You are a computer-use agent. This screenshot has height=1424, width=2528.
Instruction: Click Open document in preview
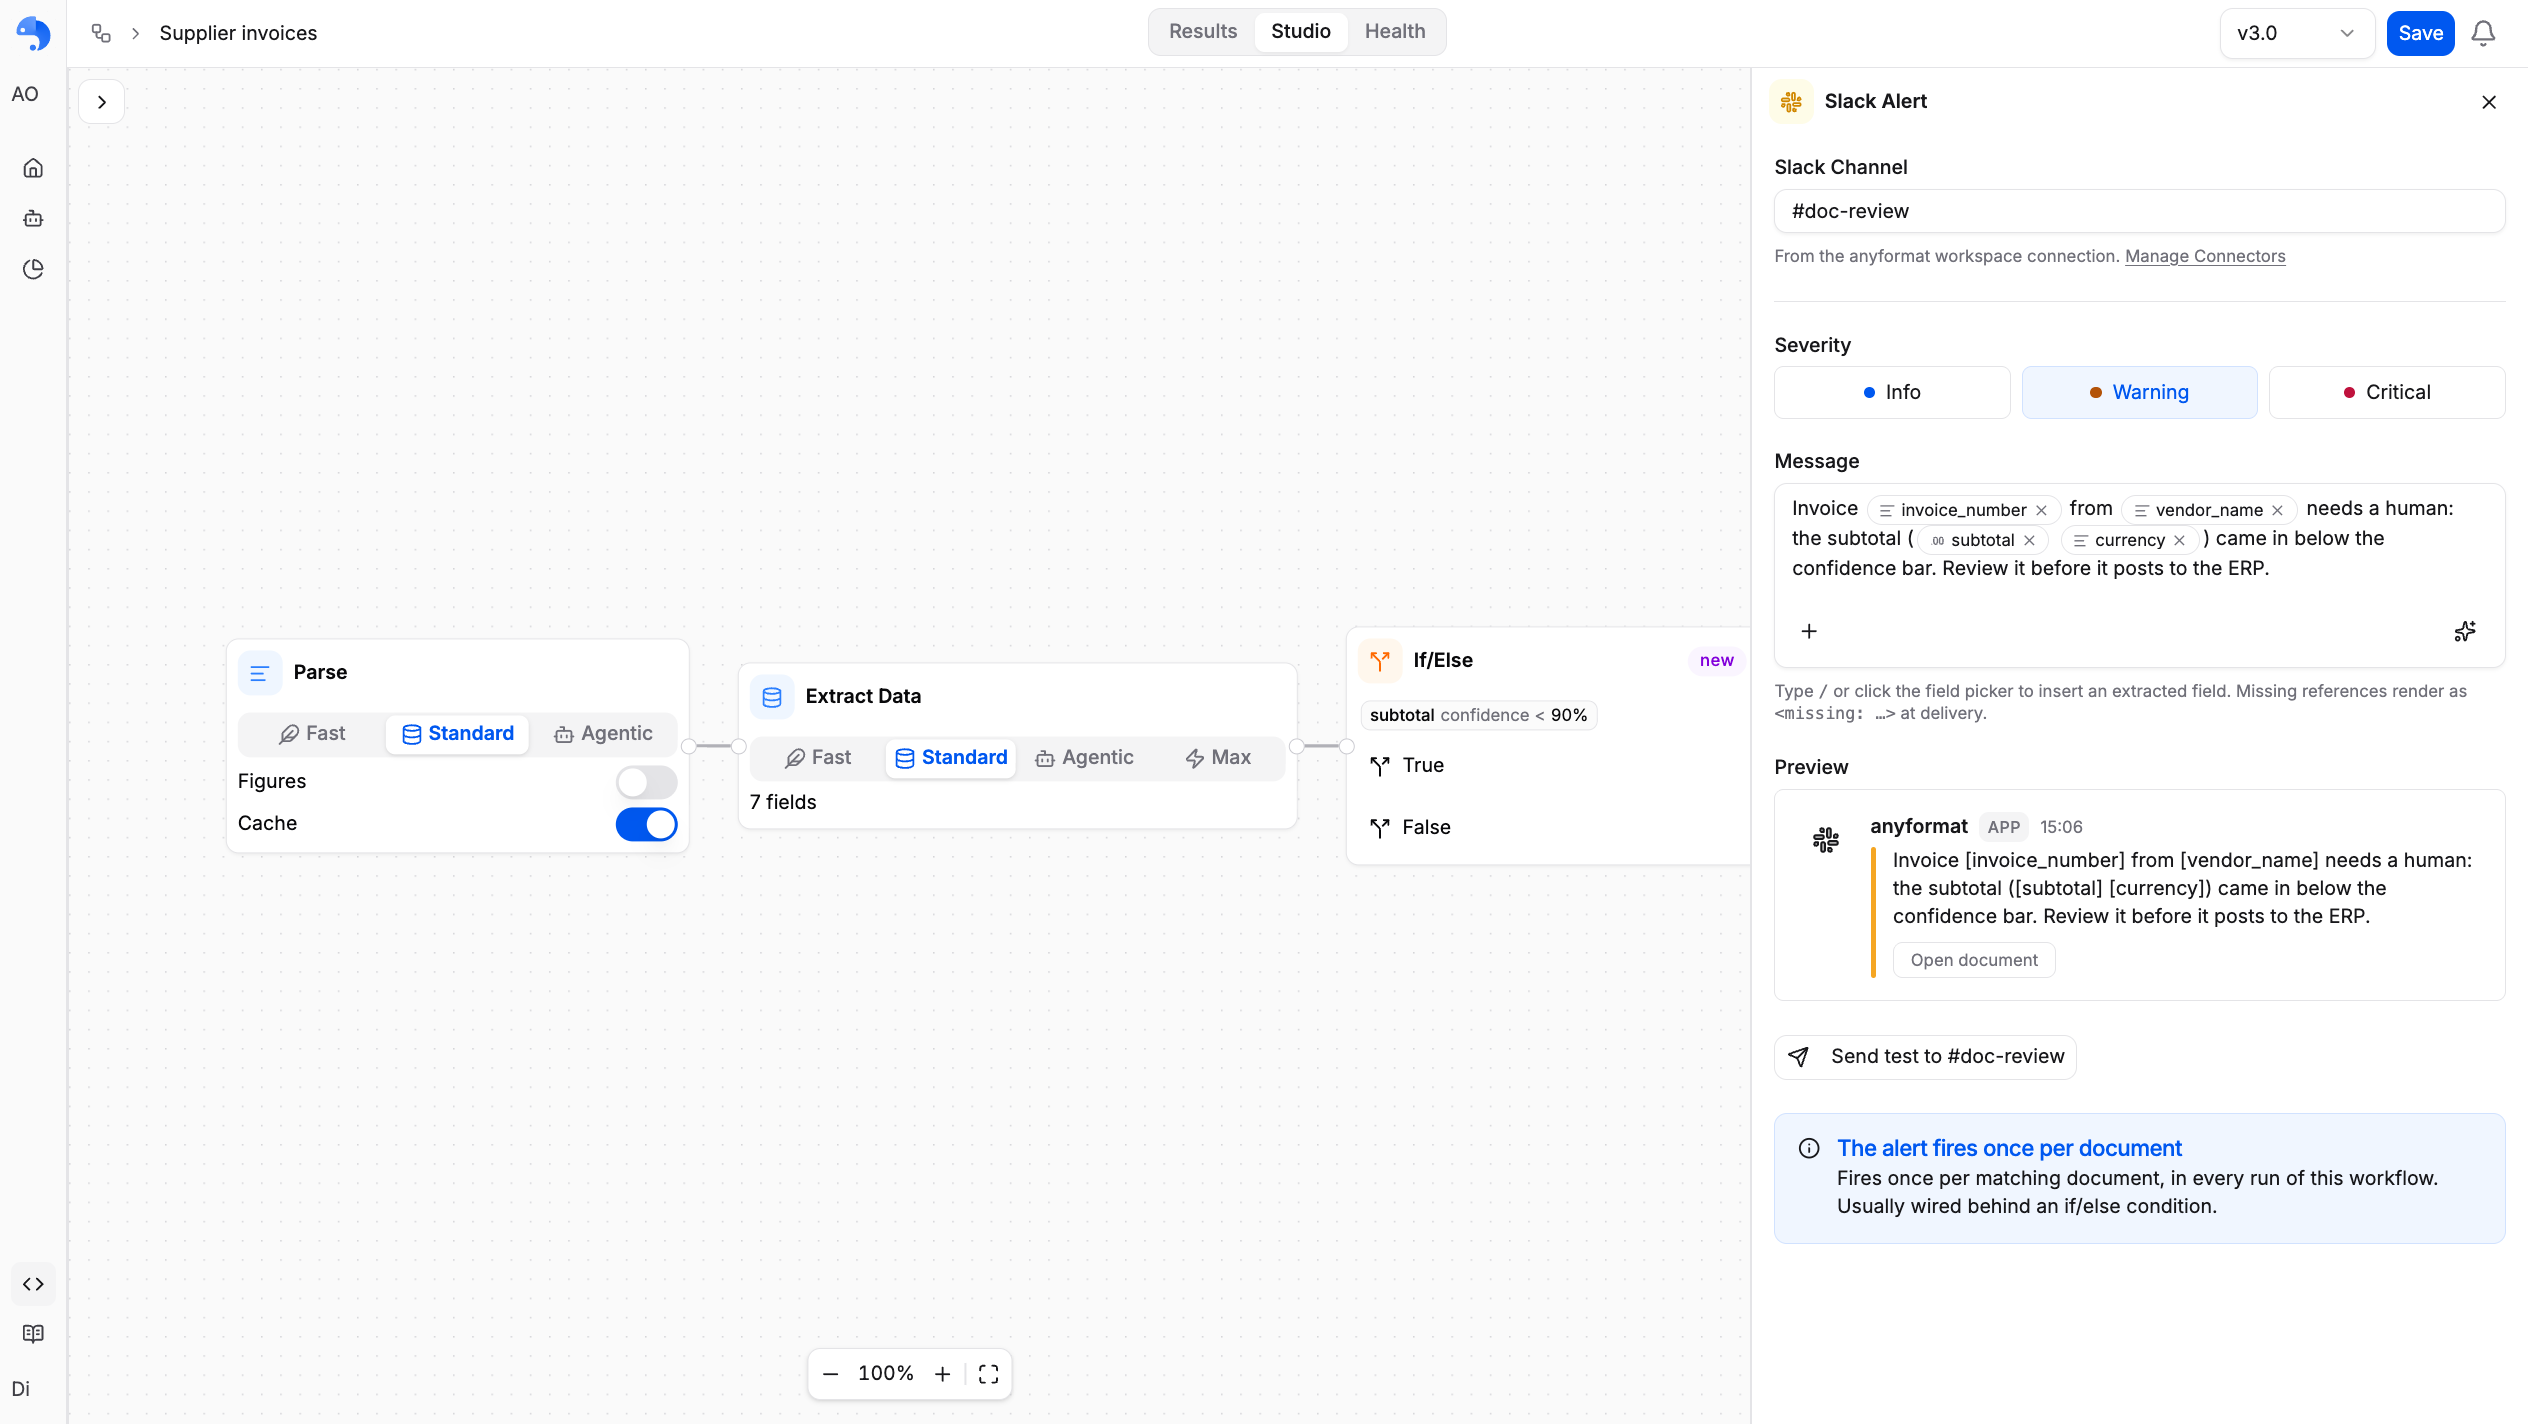click(1974, 960)
